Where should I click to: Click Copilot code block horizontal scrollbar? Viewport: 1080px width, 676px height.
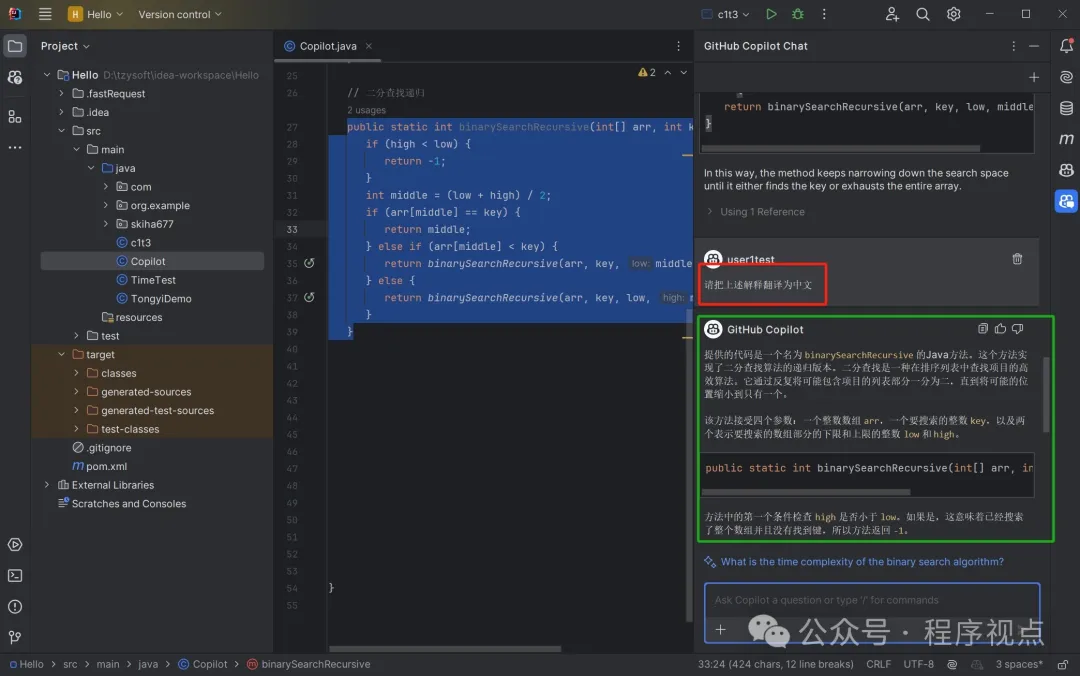click(806, 492)
